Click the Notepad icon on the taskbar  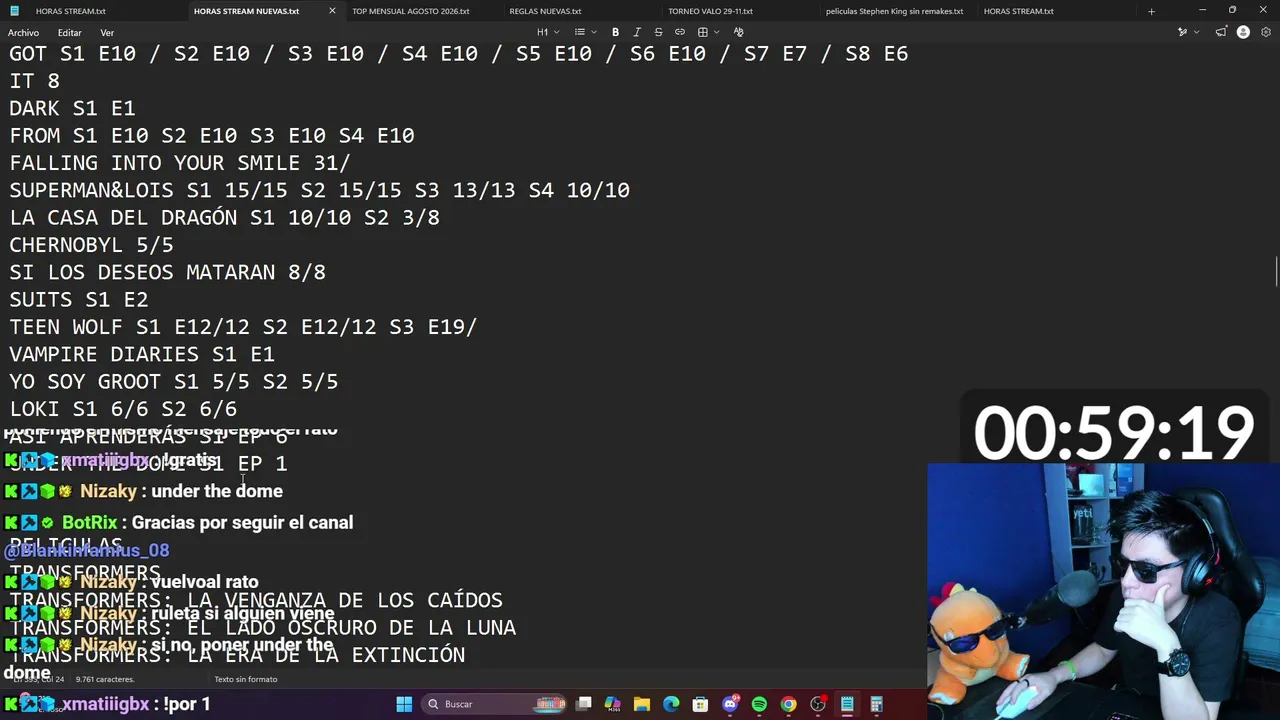[847, 704]
